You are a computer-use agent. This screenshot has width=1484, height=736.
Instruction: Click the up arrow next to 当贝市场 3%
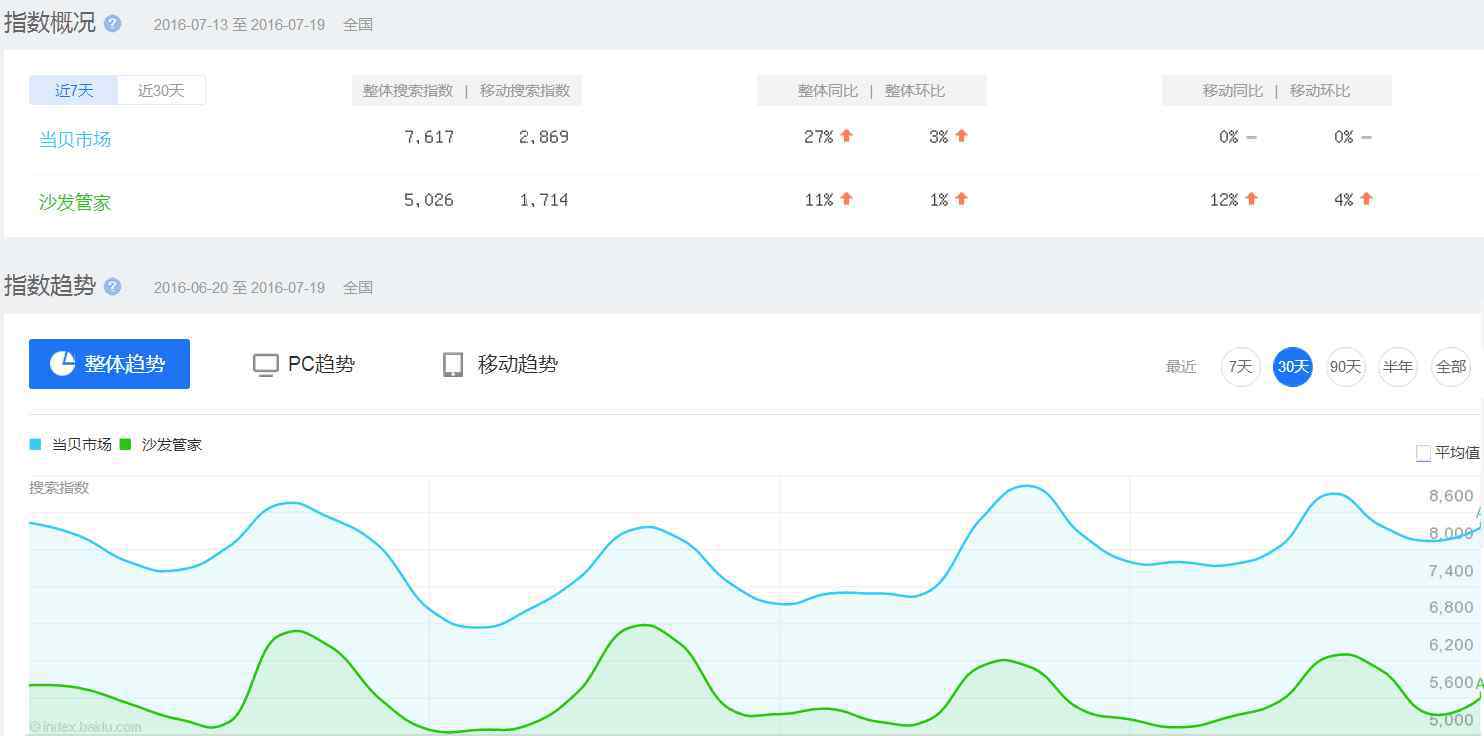click(961, 136)
